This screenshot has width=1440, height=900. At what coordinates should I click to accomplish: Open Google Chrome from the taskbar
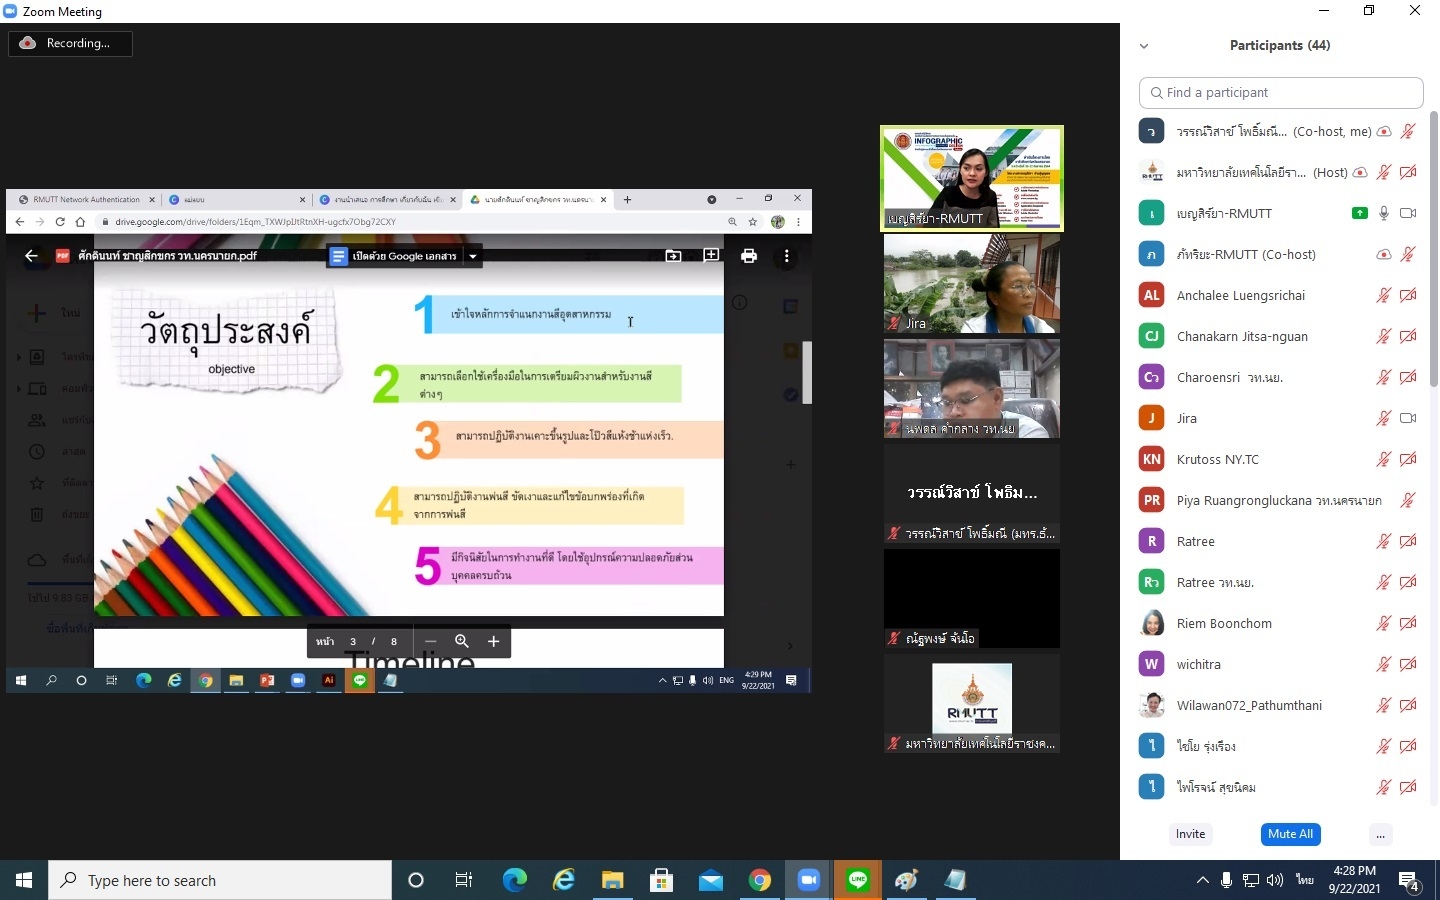pos(760,880)
